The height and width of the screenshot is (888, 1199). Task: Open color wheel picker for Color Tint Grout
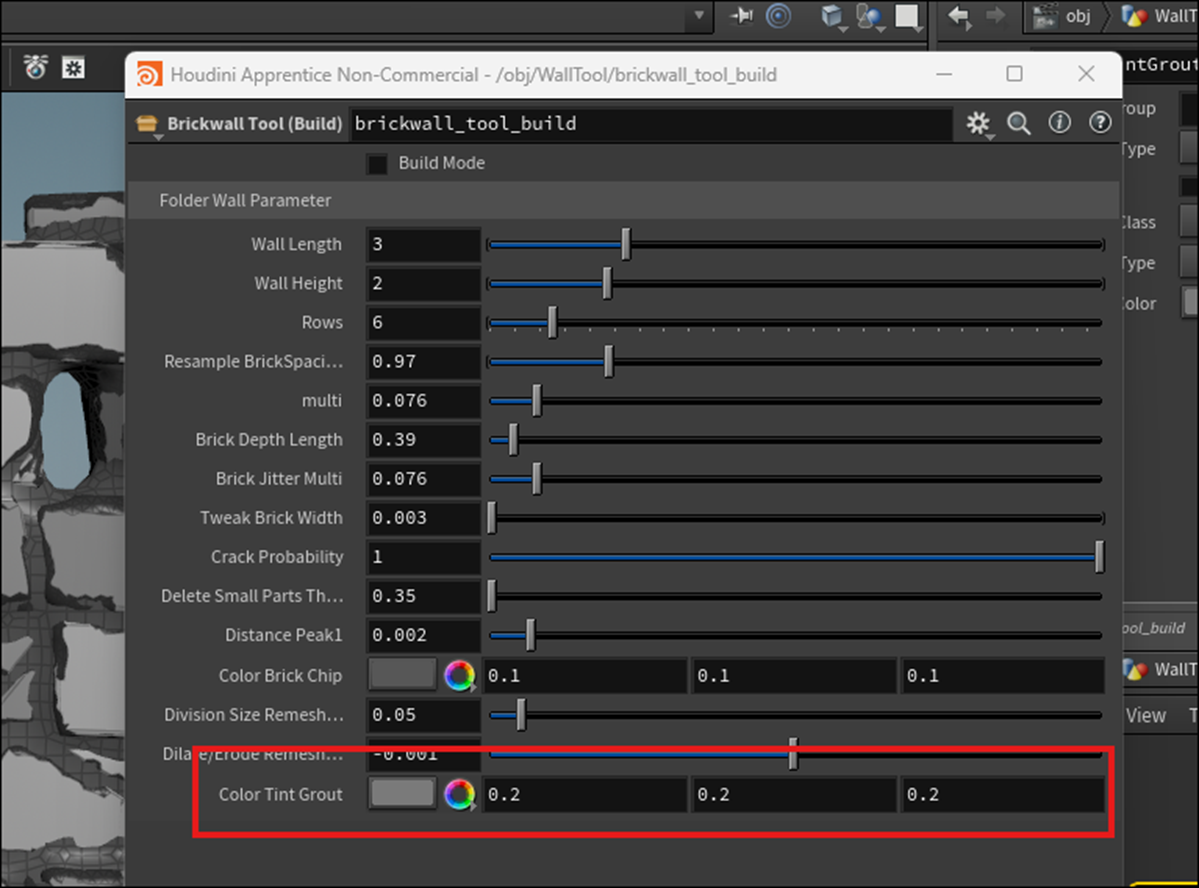coord(460,795)
